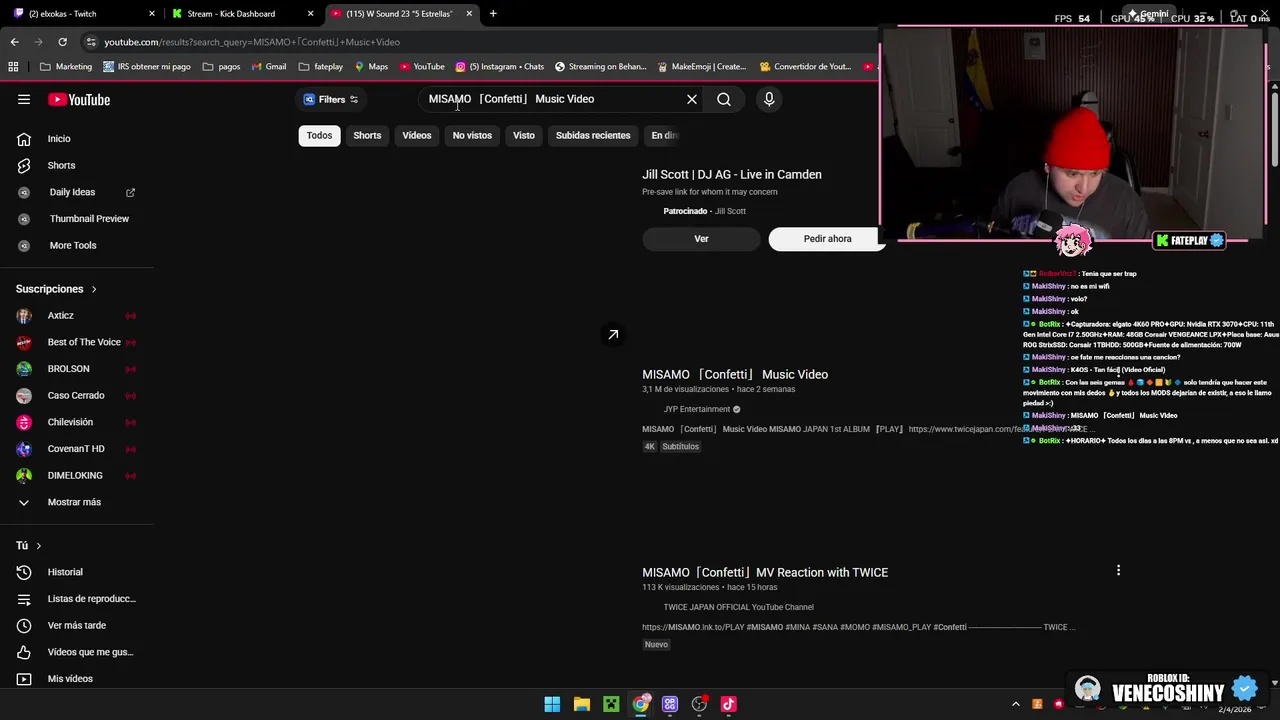1280x720 pixels.
Task: Show hidden system tray icons
Action: (x=1016, y=704)
